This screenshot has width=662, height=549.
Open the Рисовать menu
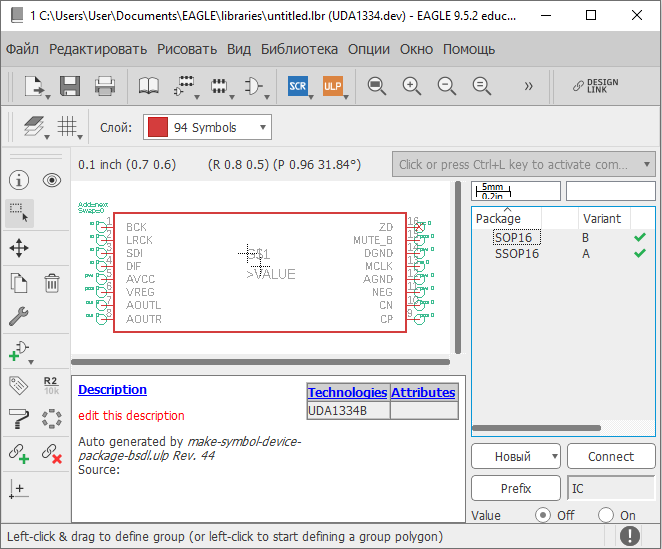click(187, 49)
